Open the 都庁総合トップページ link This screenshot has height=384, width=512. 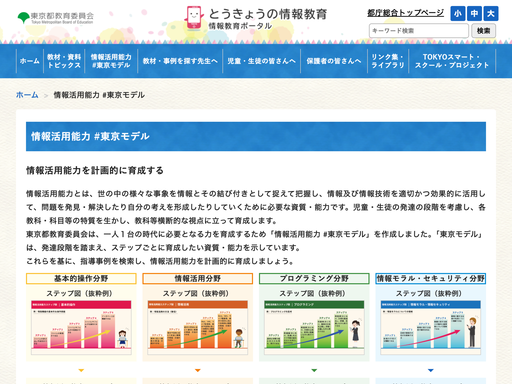click(x=405, y=13)
